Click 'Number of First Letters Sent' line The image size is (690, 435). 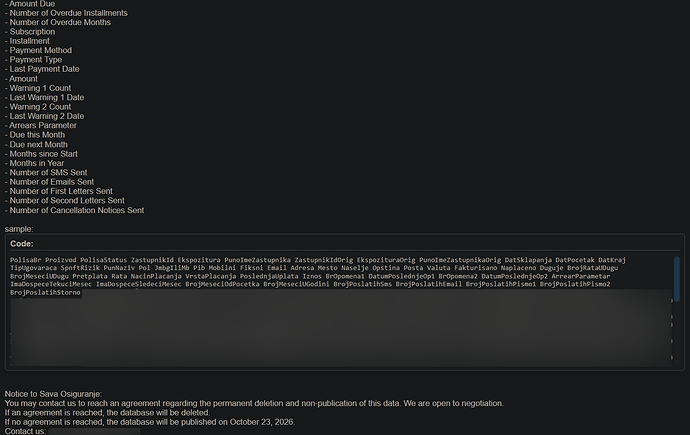(59, 191)
